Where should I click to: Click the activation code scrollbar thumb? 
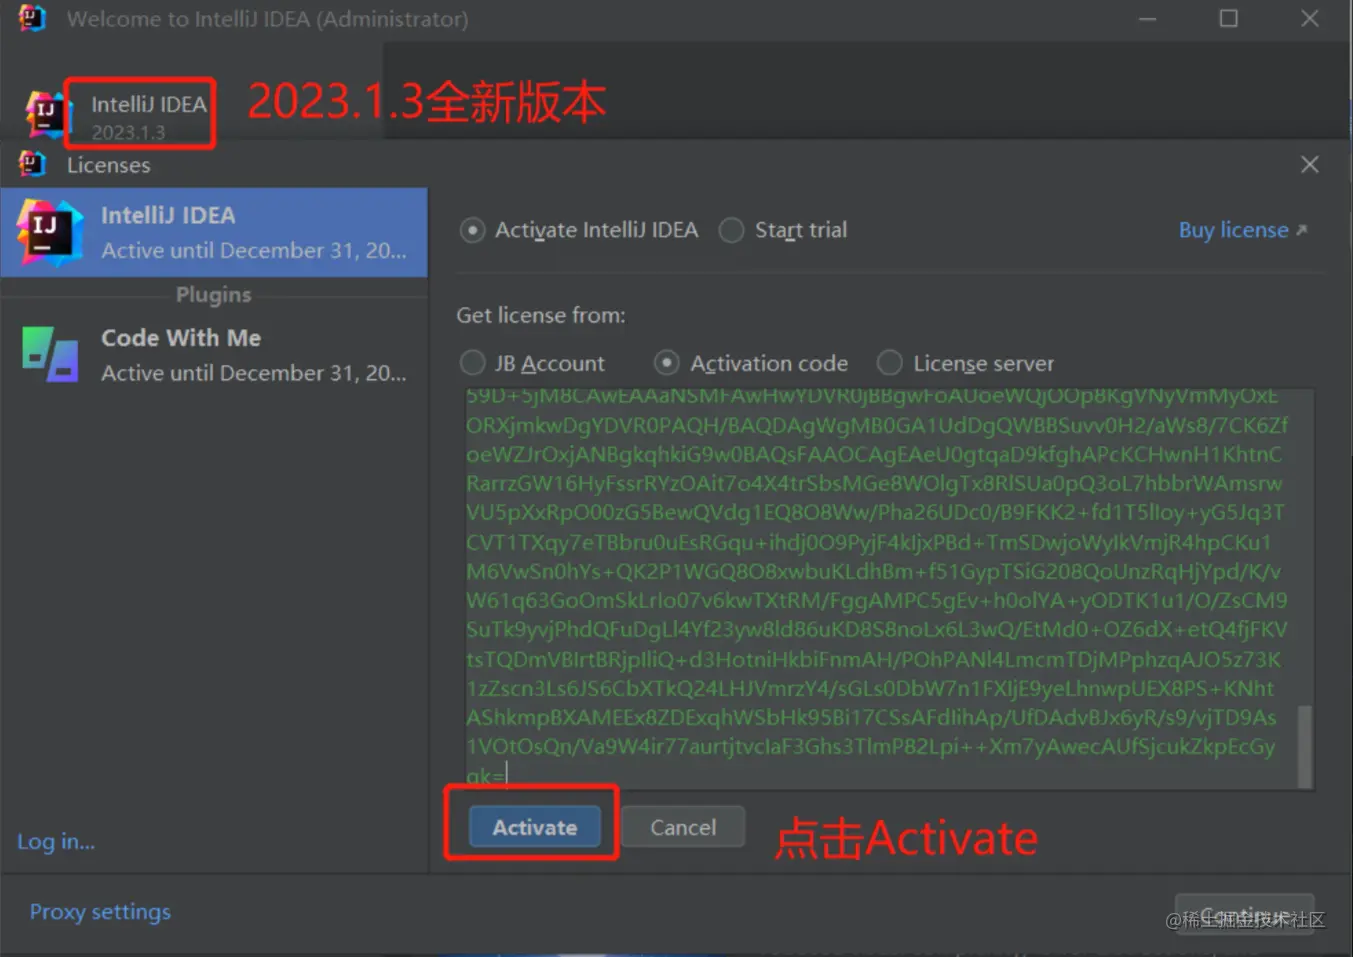pos(1304,746)
